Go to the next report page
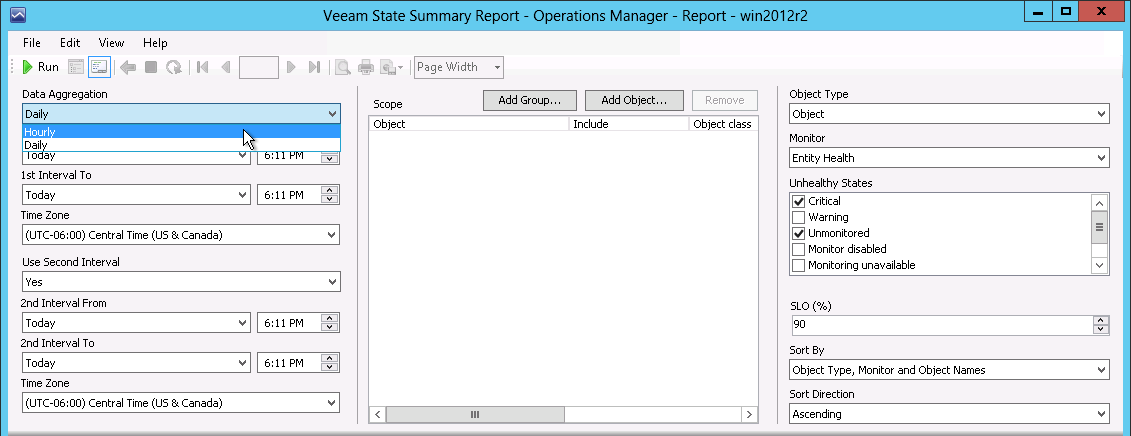Viewport: 1131px width, 436px height. pos(291,67)
